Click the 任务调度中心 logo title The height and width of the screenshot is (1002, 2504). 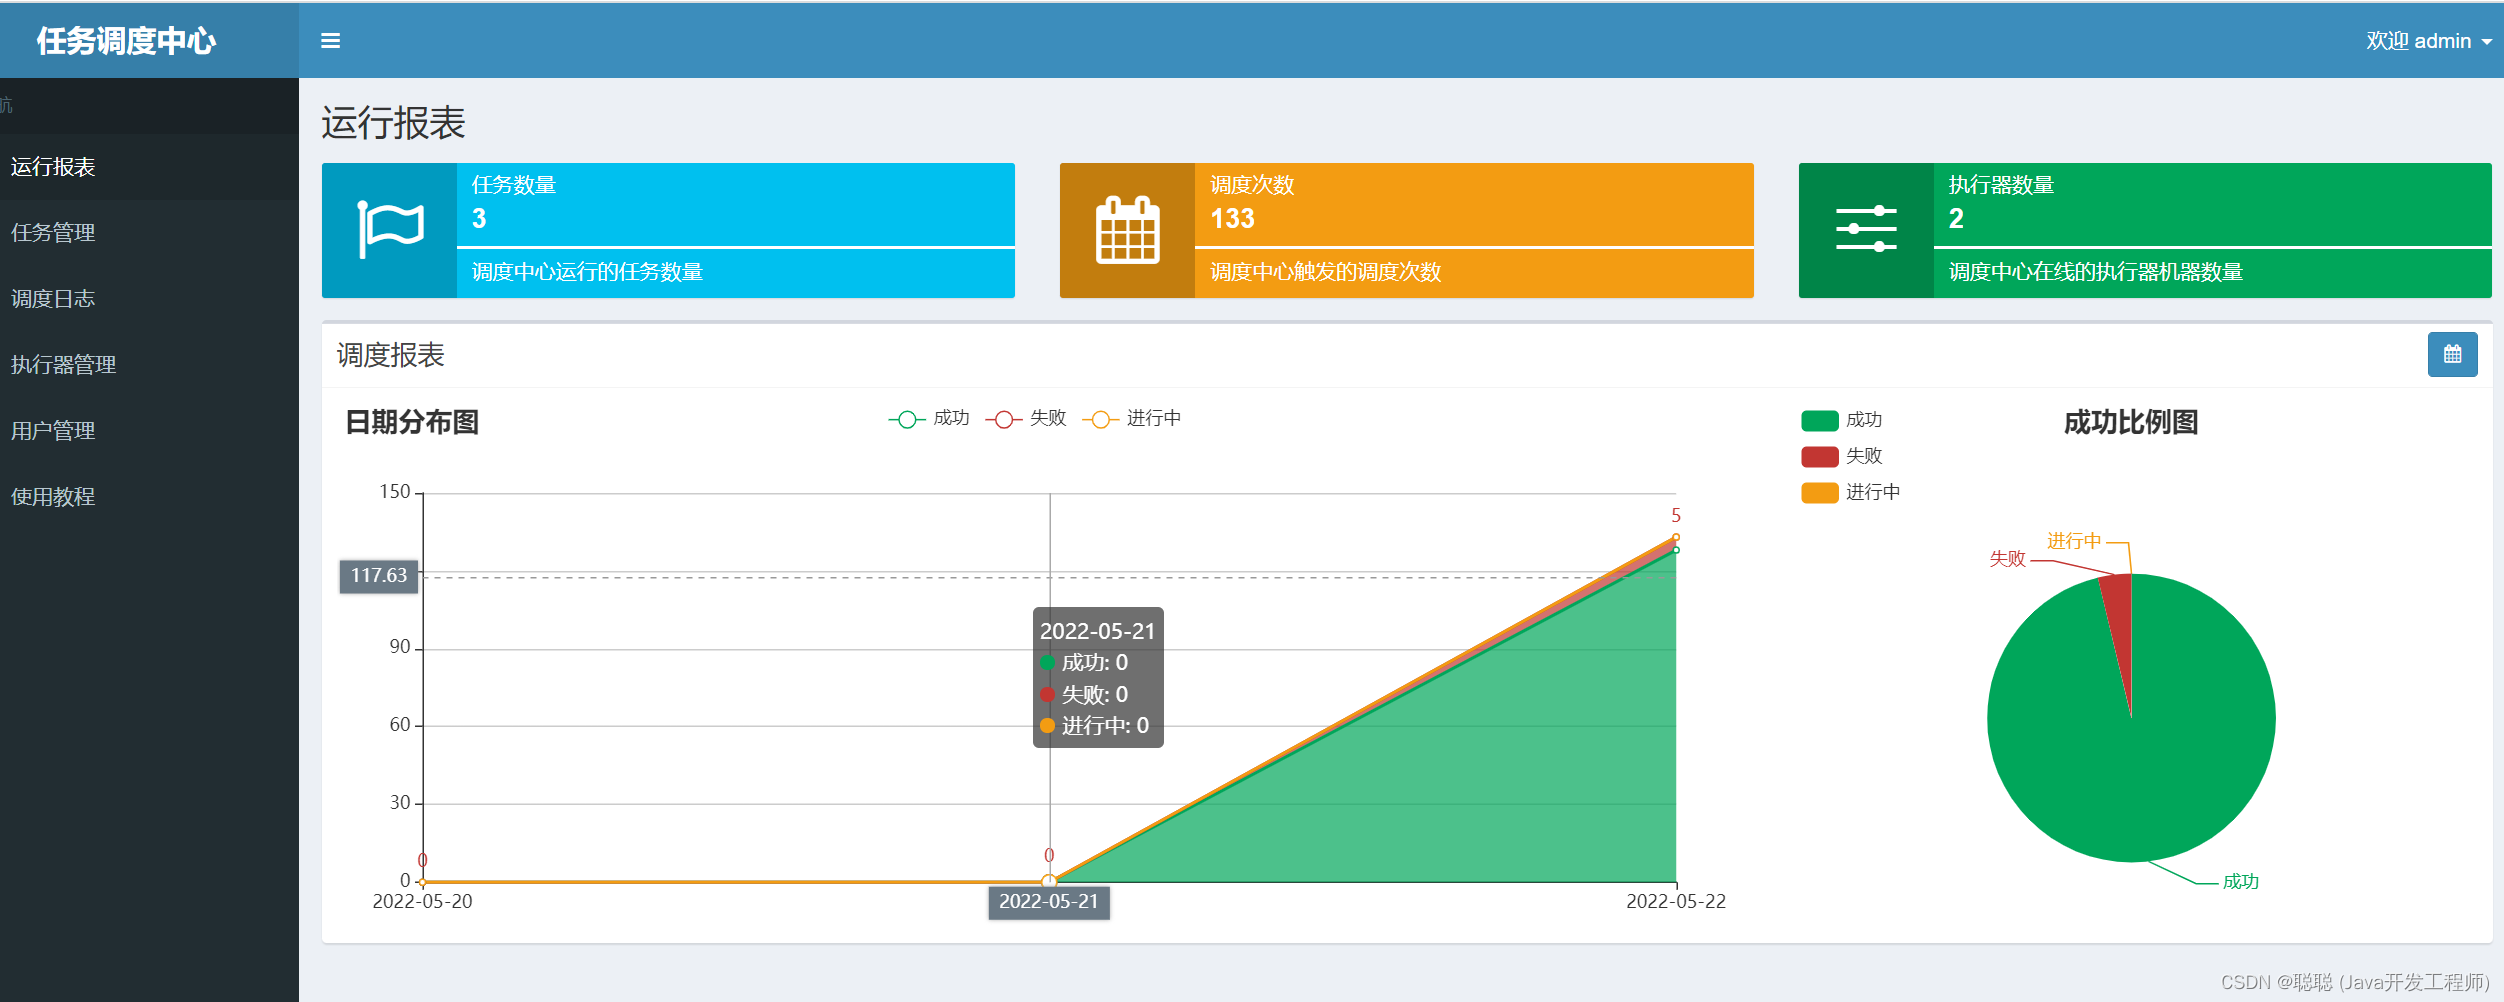click(126, 41)
